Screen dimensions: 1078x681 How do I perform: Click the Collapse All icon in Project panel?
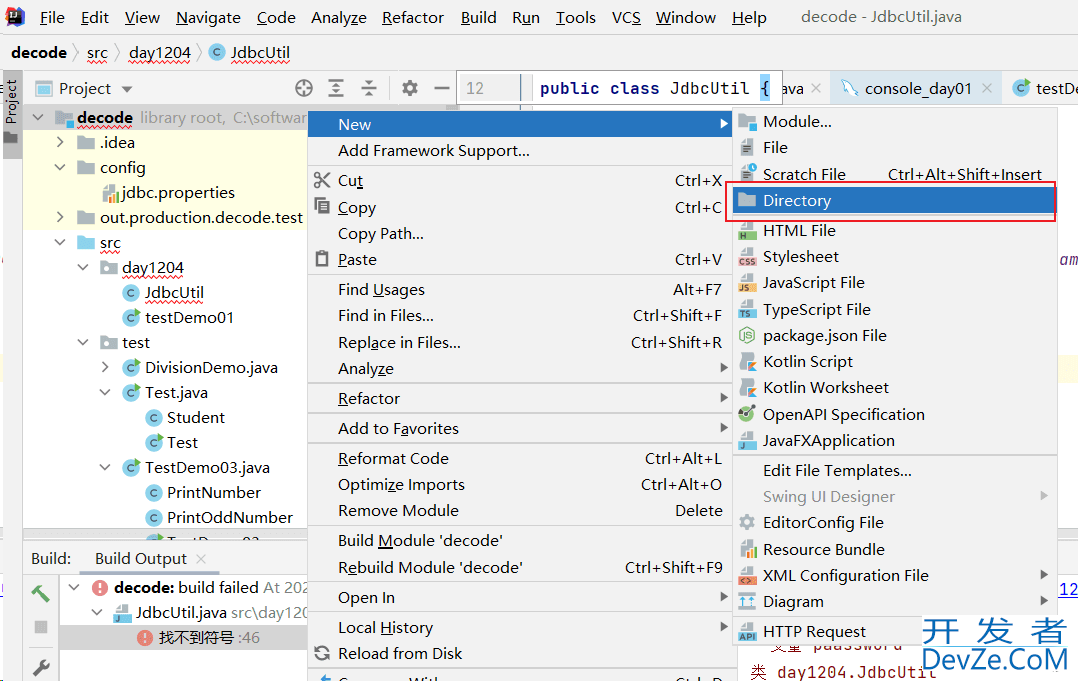[370, 88]
